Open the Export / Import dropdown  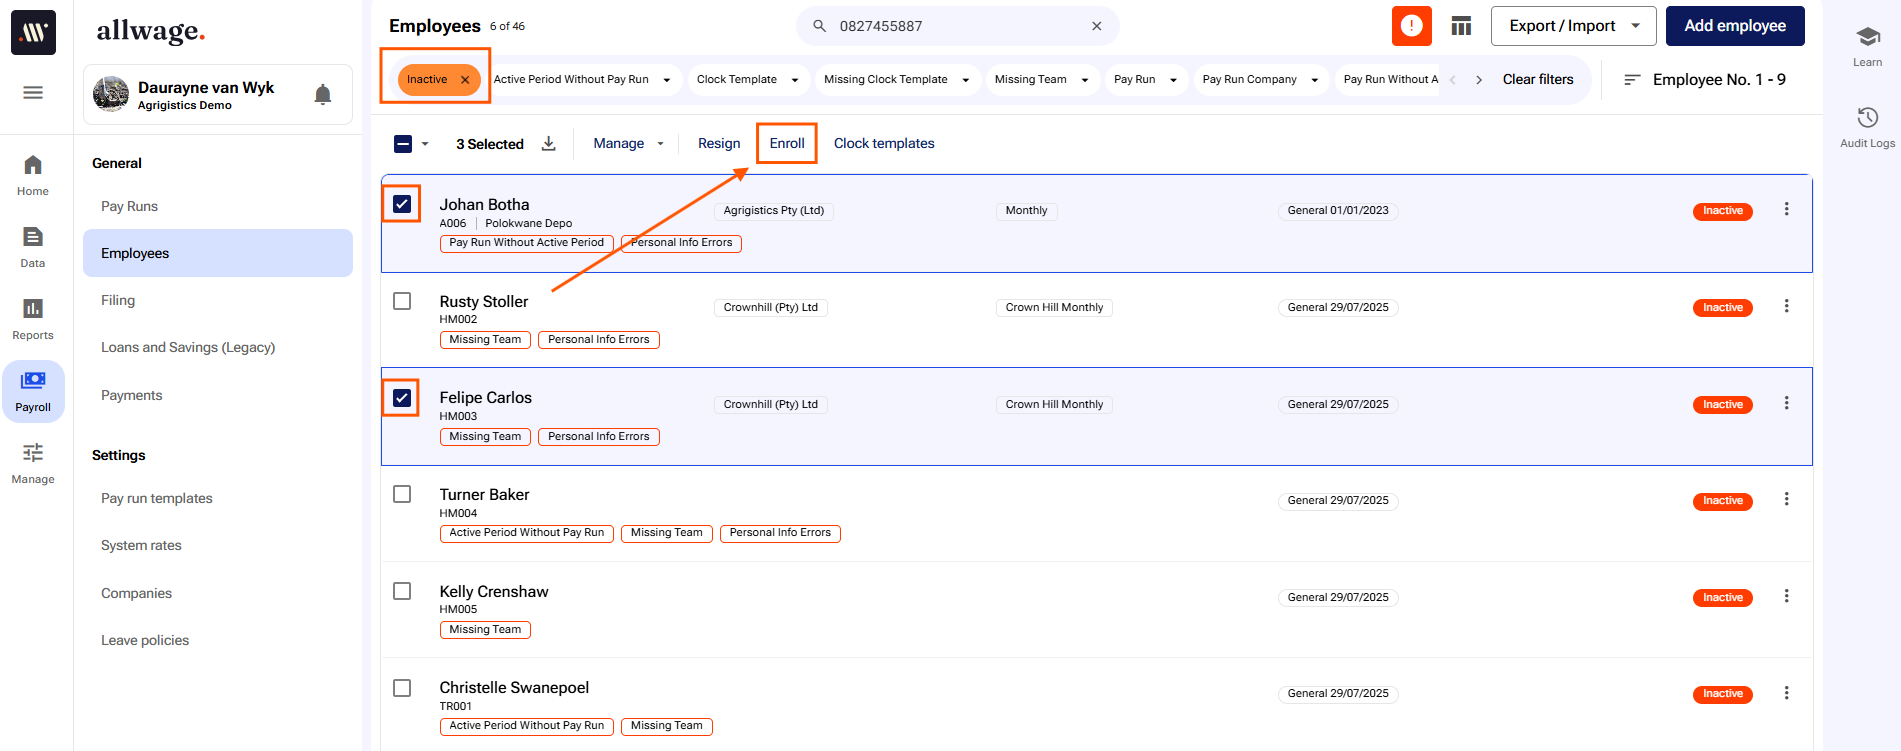pos(1573,26)
